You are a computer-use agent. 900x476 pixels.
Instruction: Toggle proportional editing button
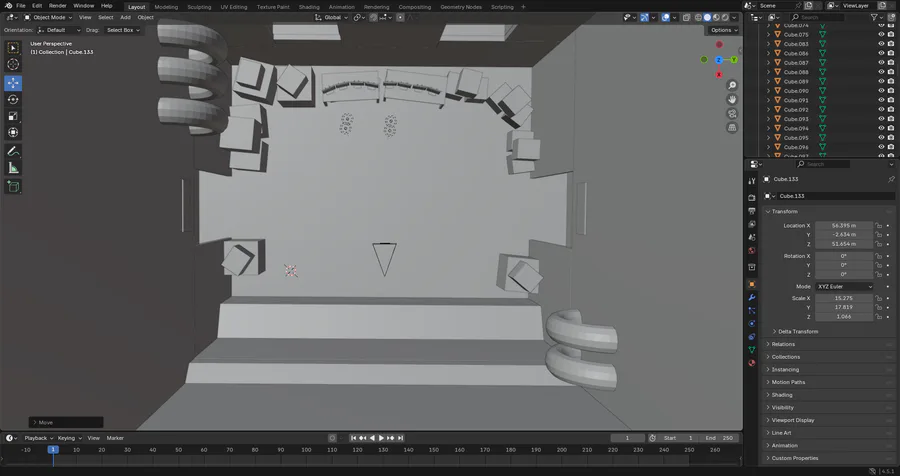401,18
